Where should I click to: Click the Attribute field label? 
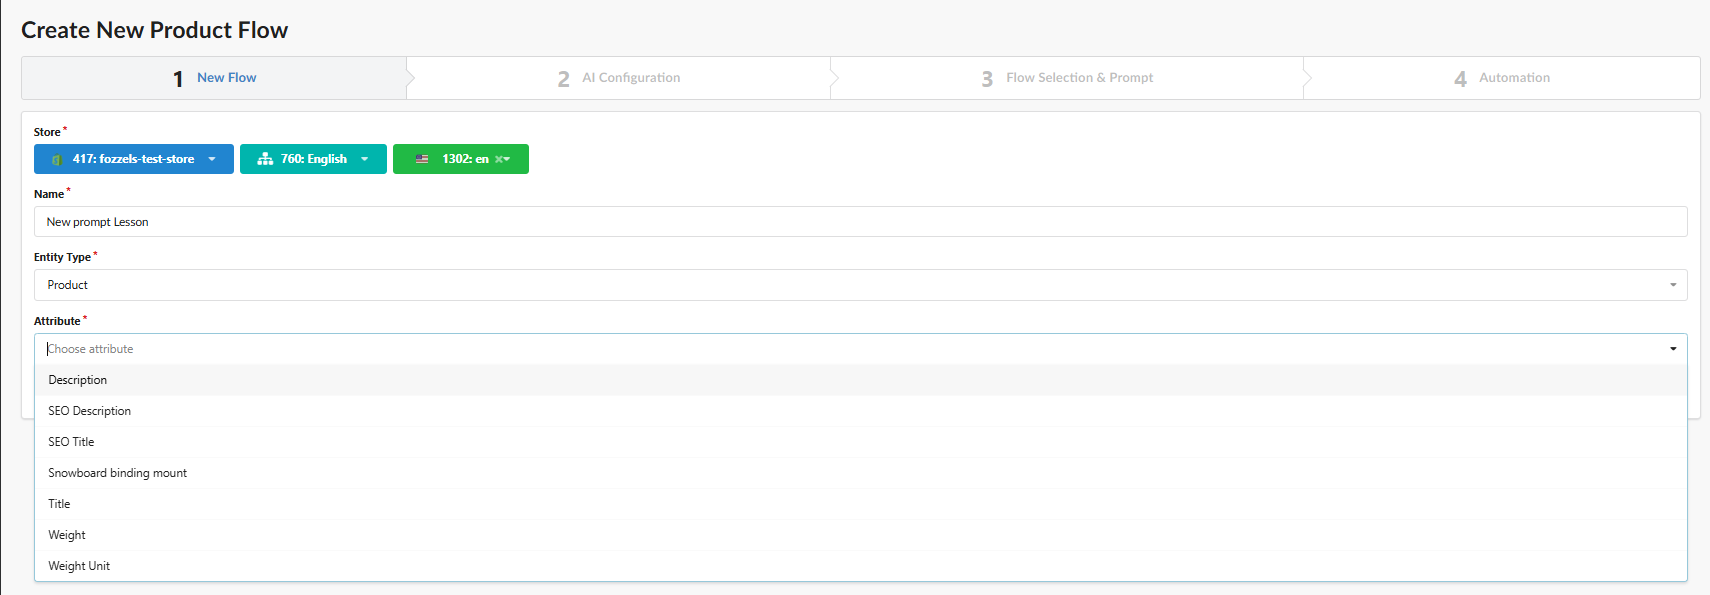coord(57,321)
